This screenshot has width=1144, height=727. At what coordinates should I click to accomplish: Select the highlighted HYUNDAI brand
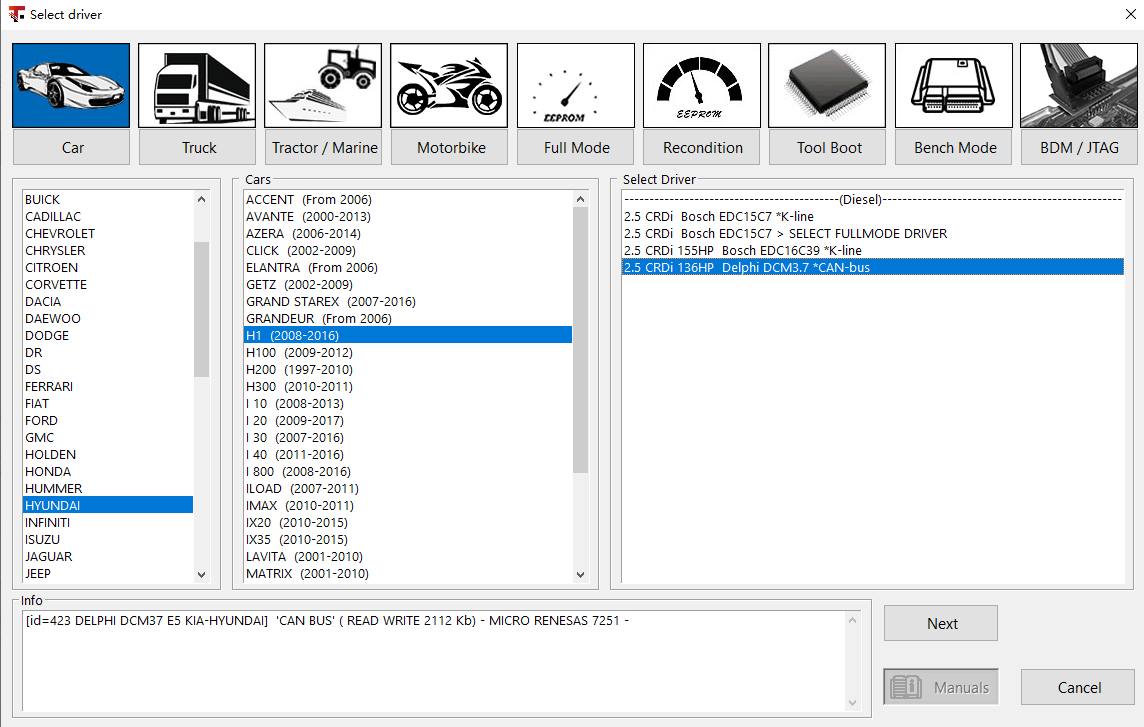click(x=108, y=505)
